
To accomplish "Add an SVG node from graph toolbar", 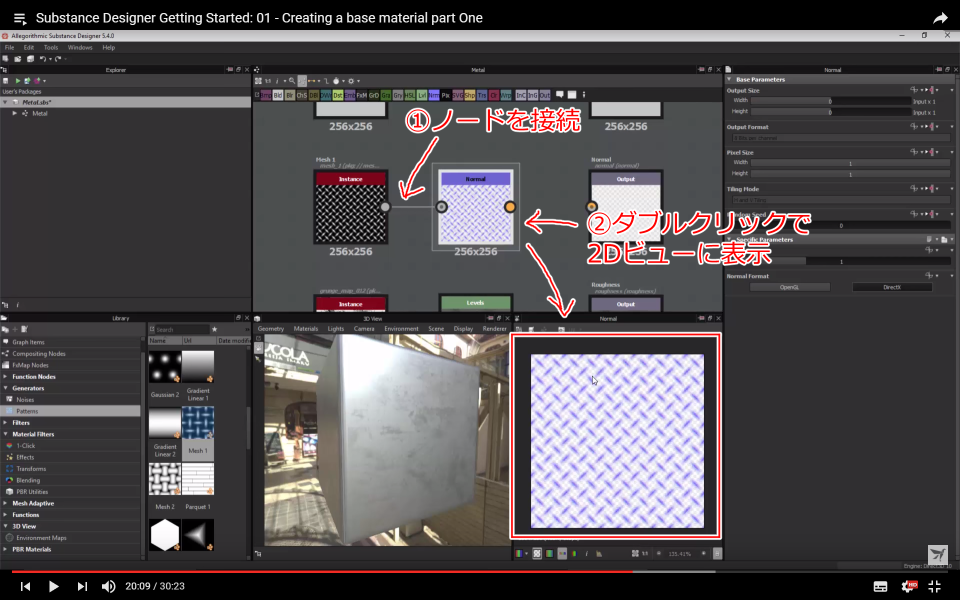I will click(458, 96).
